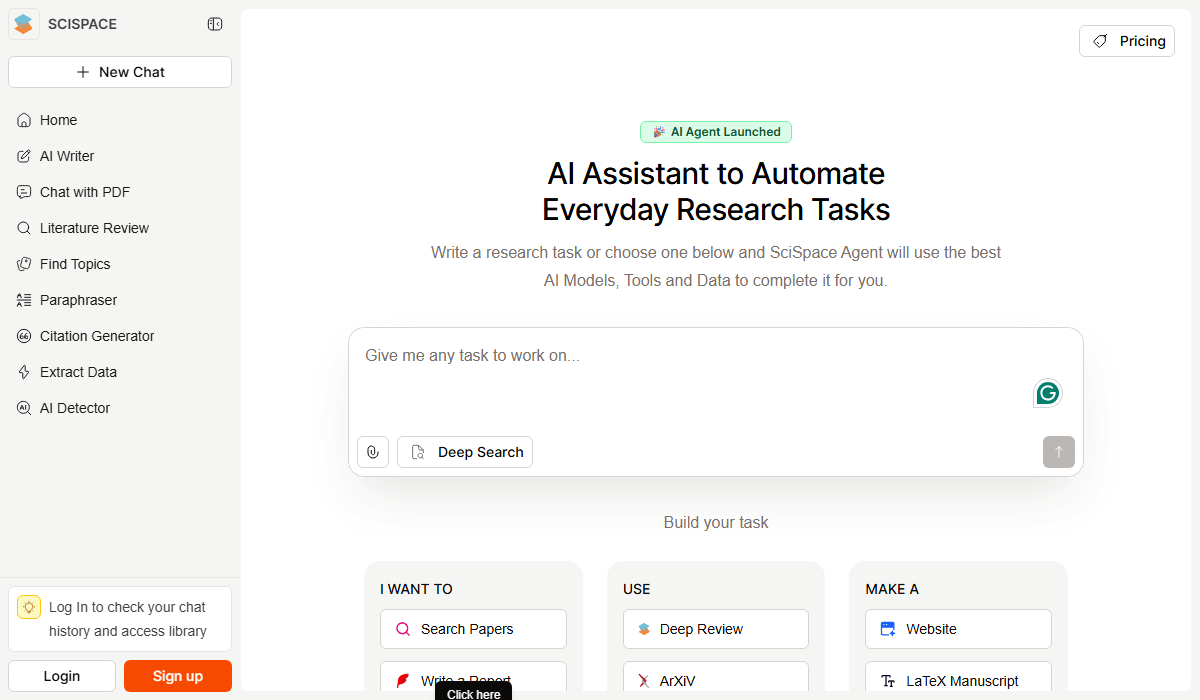This screenshot has height=700, width=1200.
Task: Choose the Search Papers task
Action: [x=473, y=629]
